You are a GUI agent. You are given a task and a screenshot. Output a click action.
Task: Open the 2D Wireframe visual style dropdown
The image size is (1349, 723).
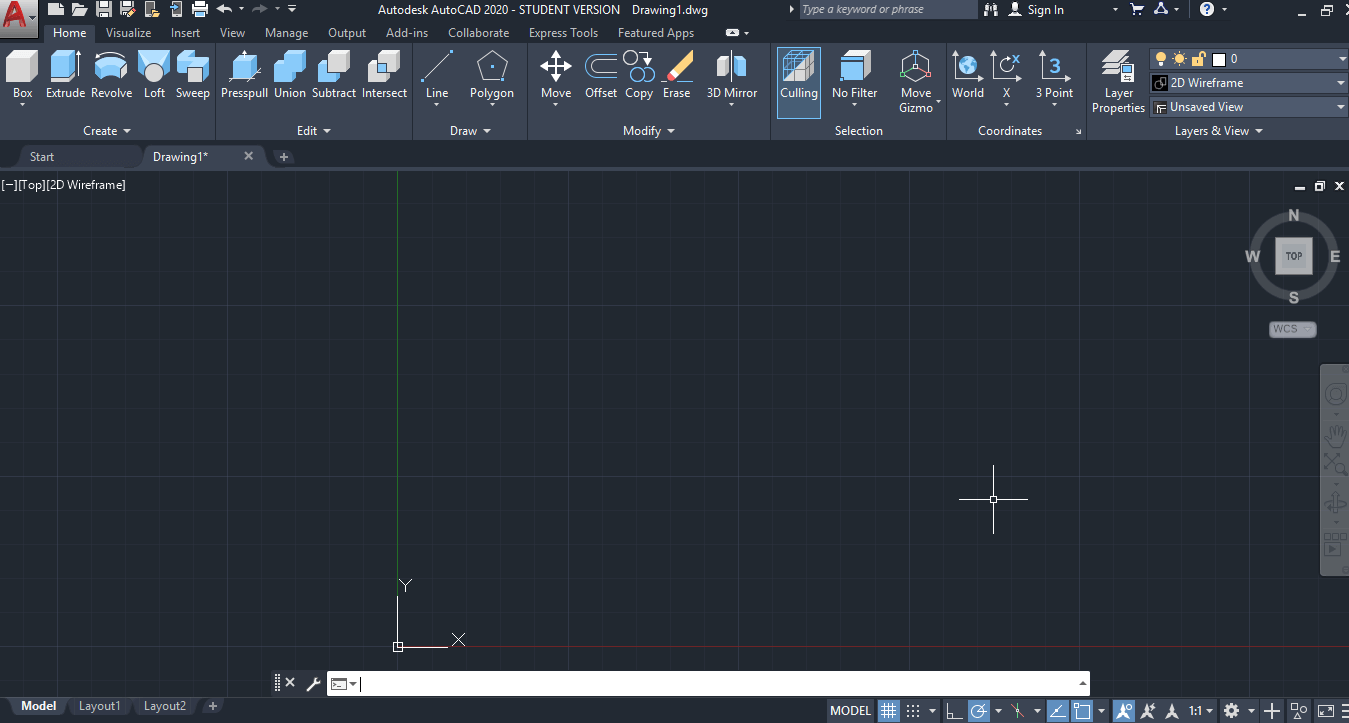(x=1340, y=83)
